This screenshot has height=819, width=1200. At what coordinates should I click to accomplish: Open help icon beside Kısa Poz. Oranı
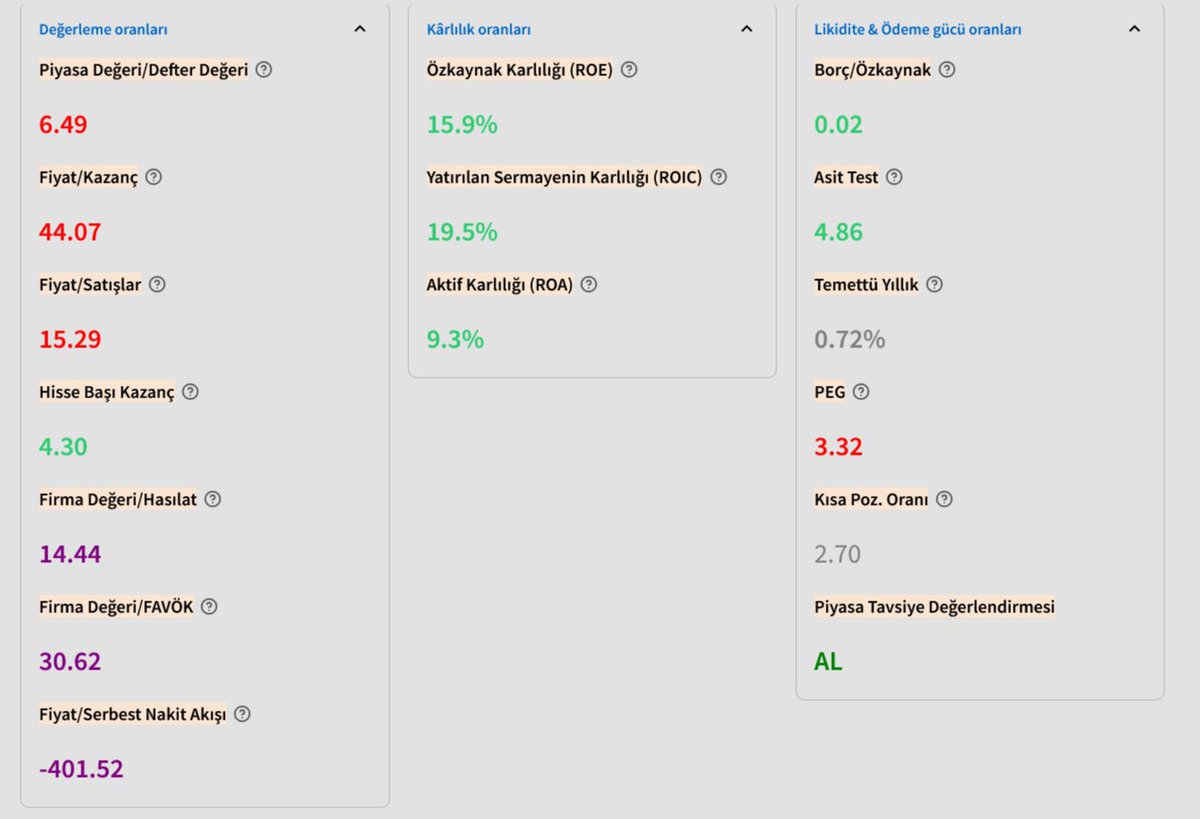point(944,499)
